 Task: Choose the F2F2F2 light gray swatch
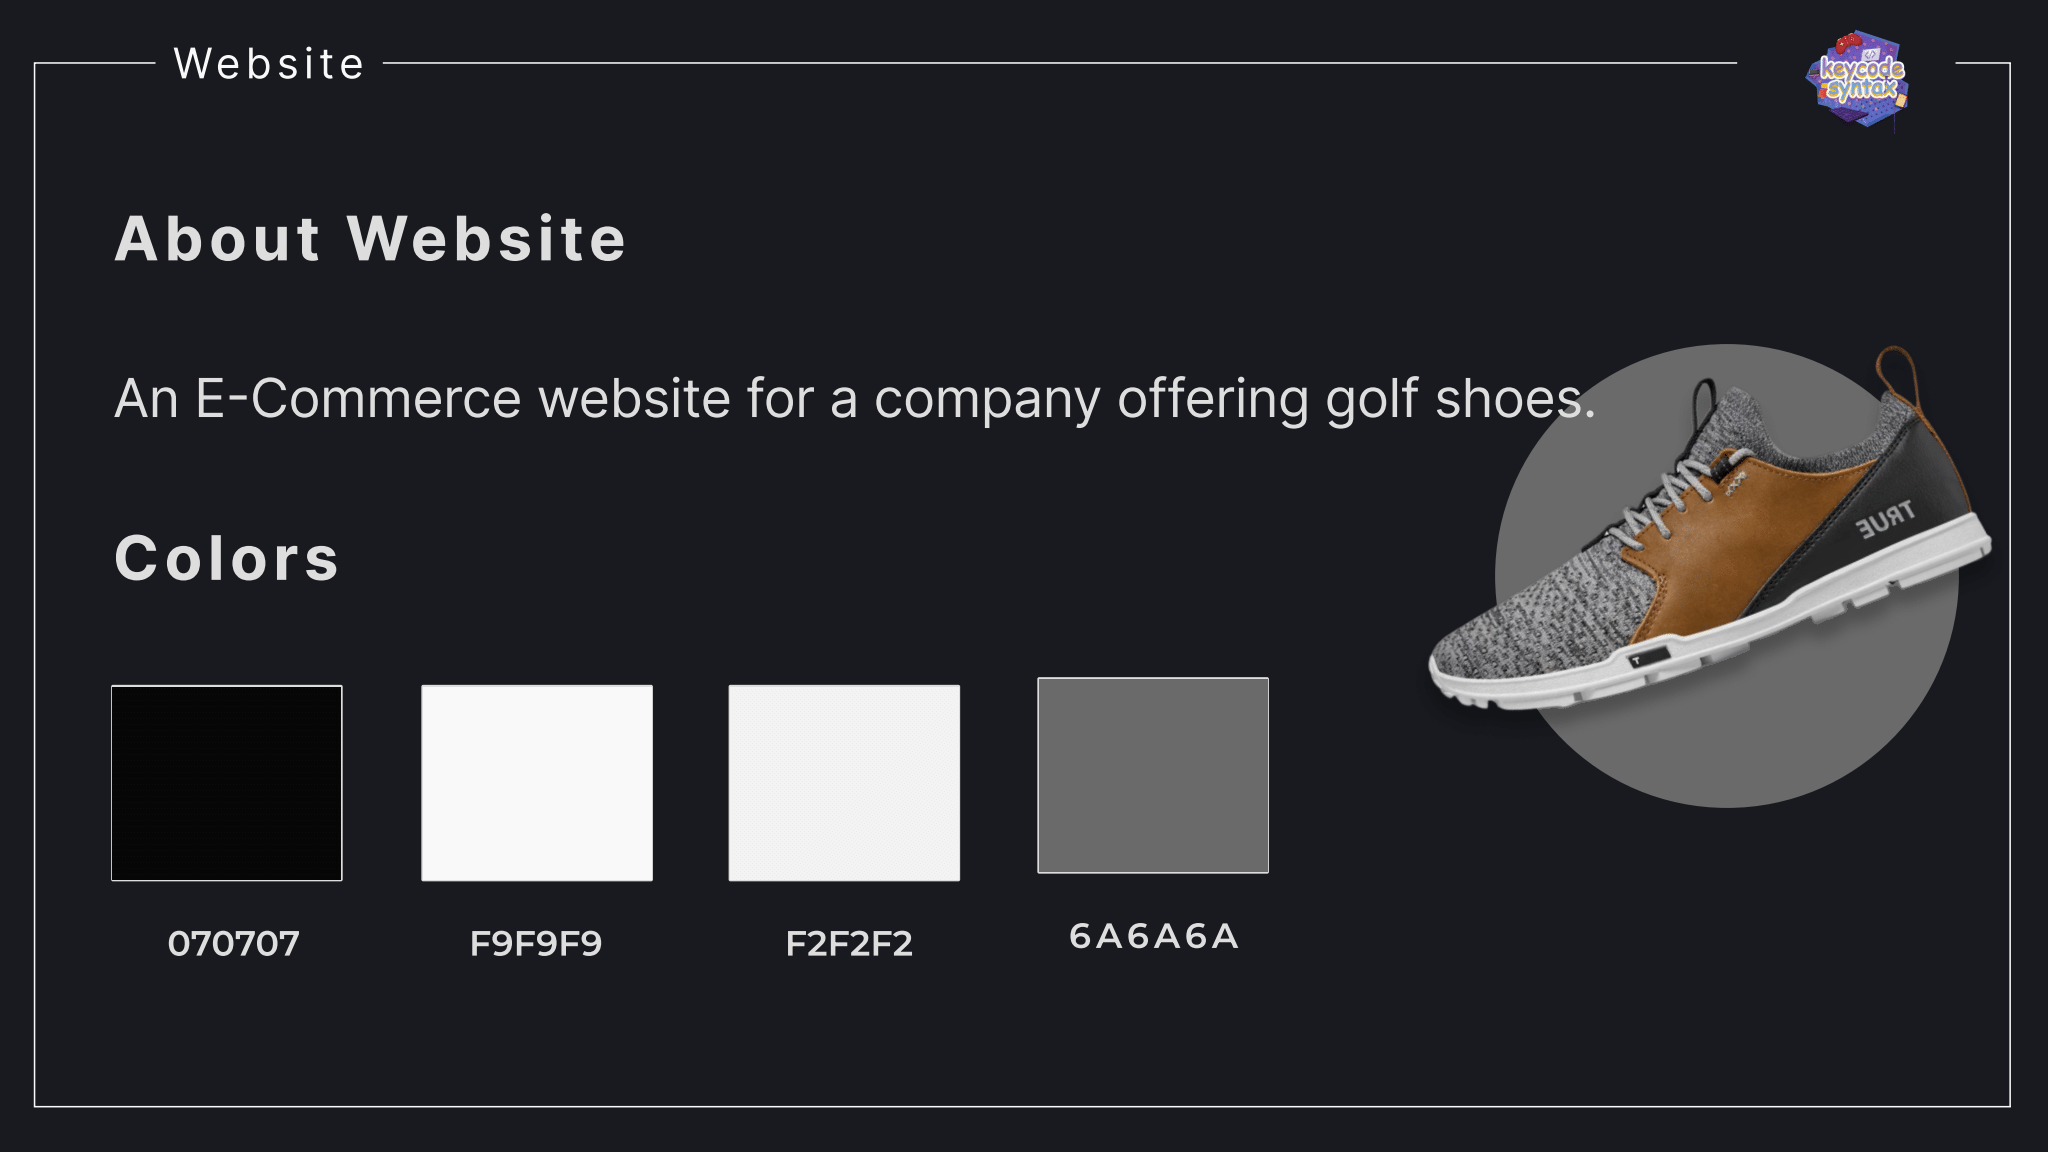click(844, 783)
